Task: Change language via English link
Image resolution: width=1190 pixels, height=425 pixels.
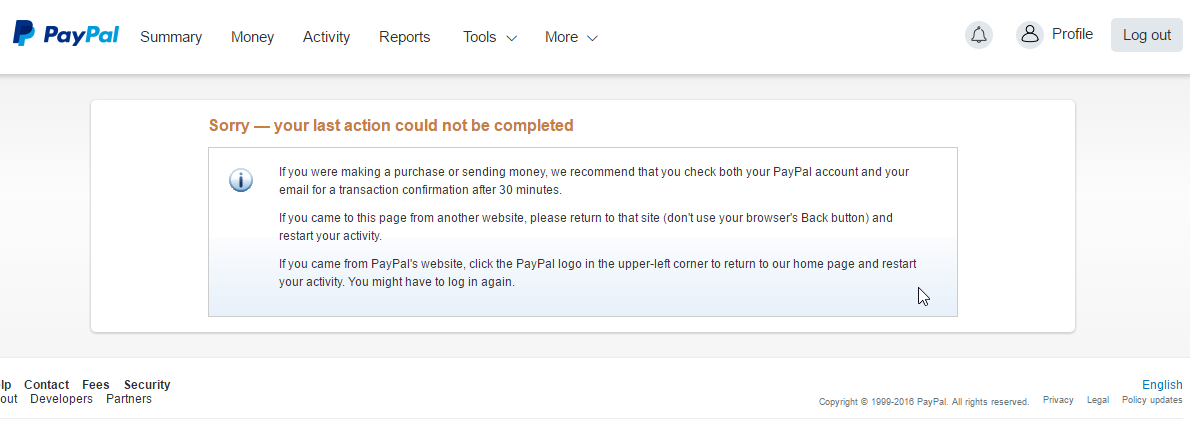Action: click(x=1162, y=385)
